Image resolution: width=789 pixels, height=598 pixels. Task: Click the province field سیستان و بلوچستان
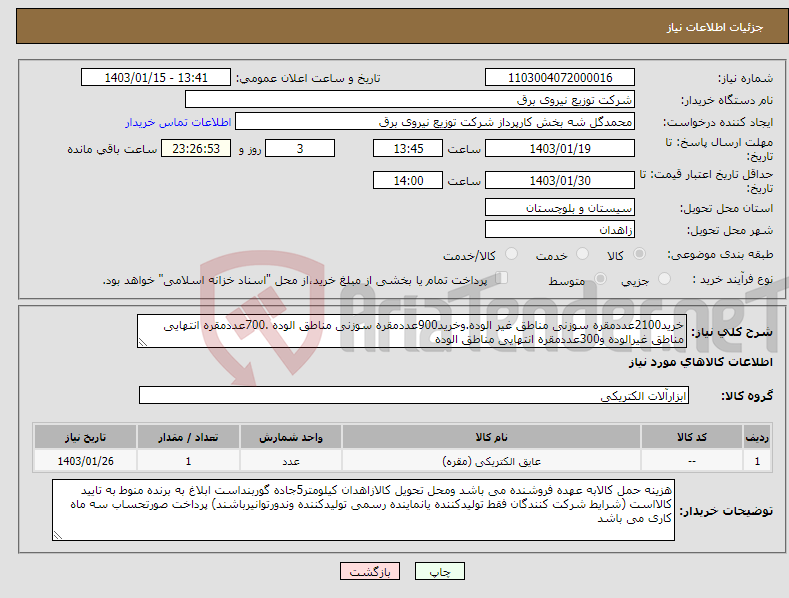click(x=560, y=207)
